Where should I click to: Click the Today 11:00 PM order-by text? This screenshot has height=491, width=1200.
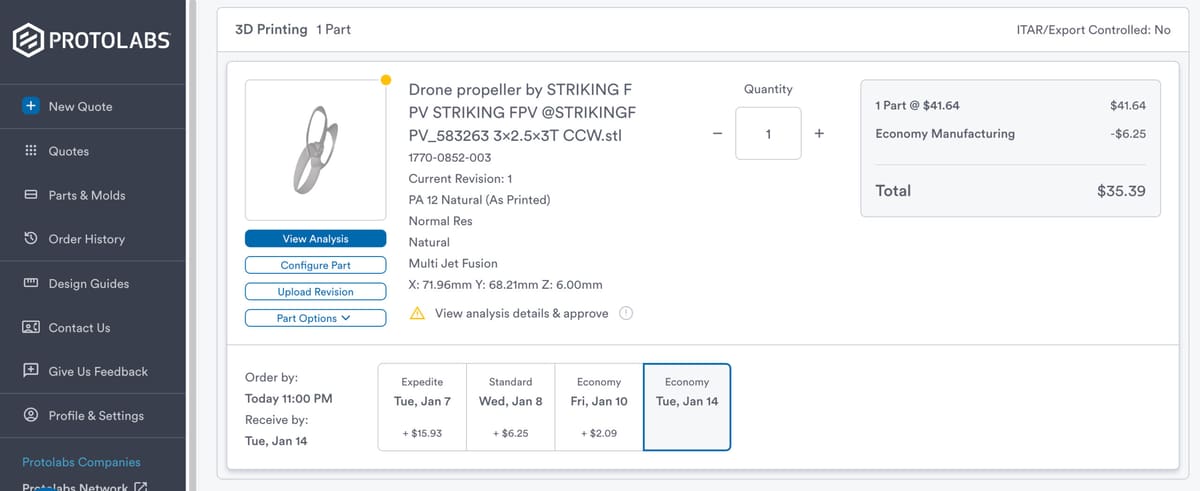pyautogui.click(x=289, y=399)
